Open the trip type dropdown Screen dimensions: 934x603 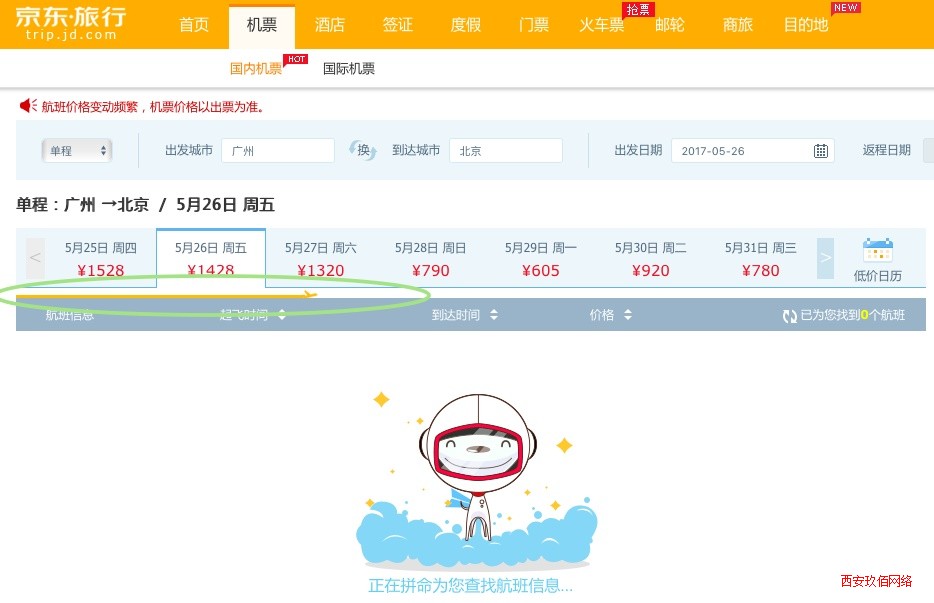[77, 150]
